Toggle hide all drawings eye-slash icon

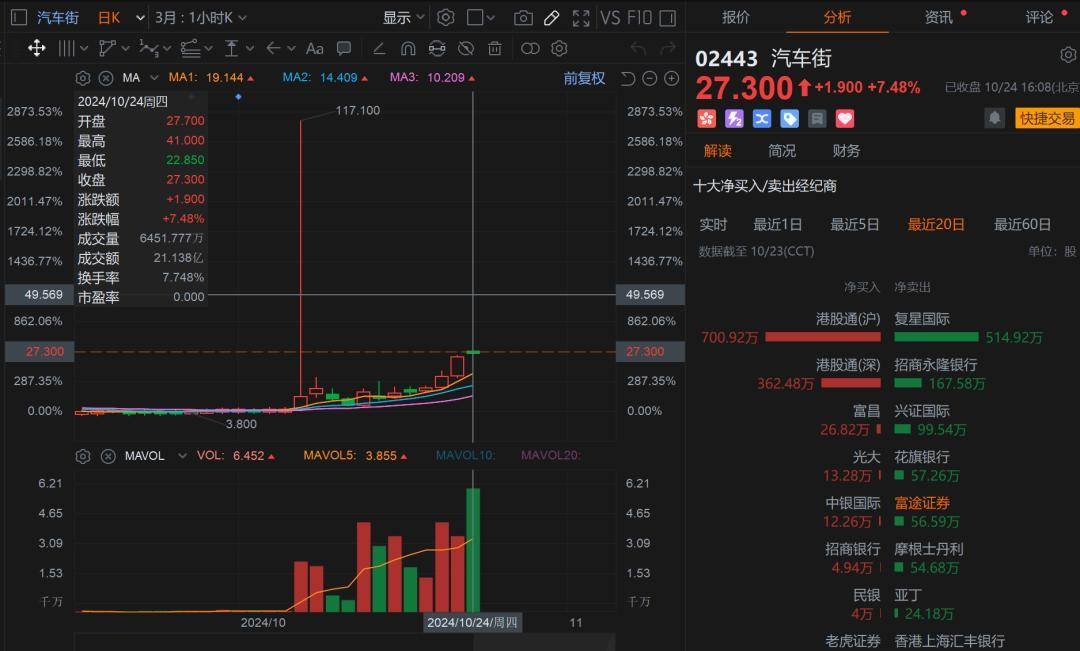click(465, 48)
